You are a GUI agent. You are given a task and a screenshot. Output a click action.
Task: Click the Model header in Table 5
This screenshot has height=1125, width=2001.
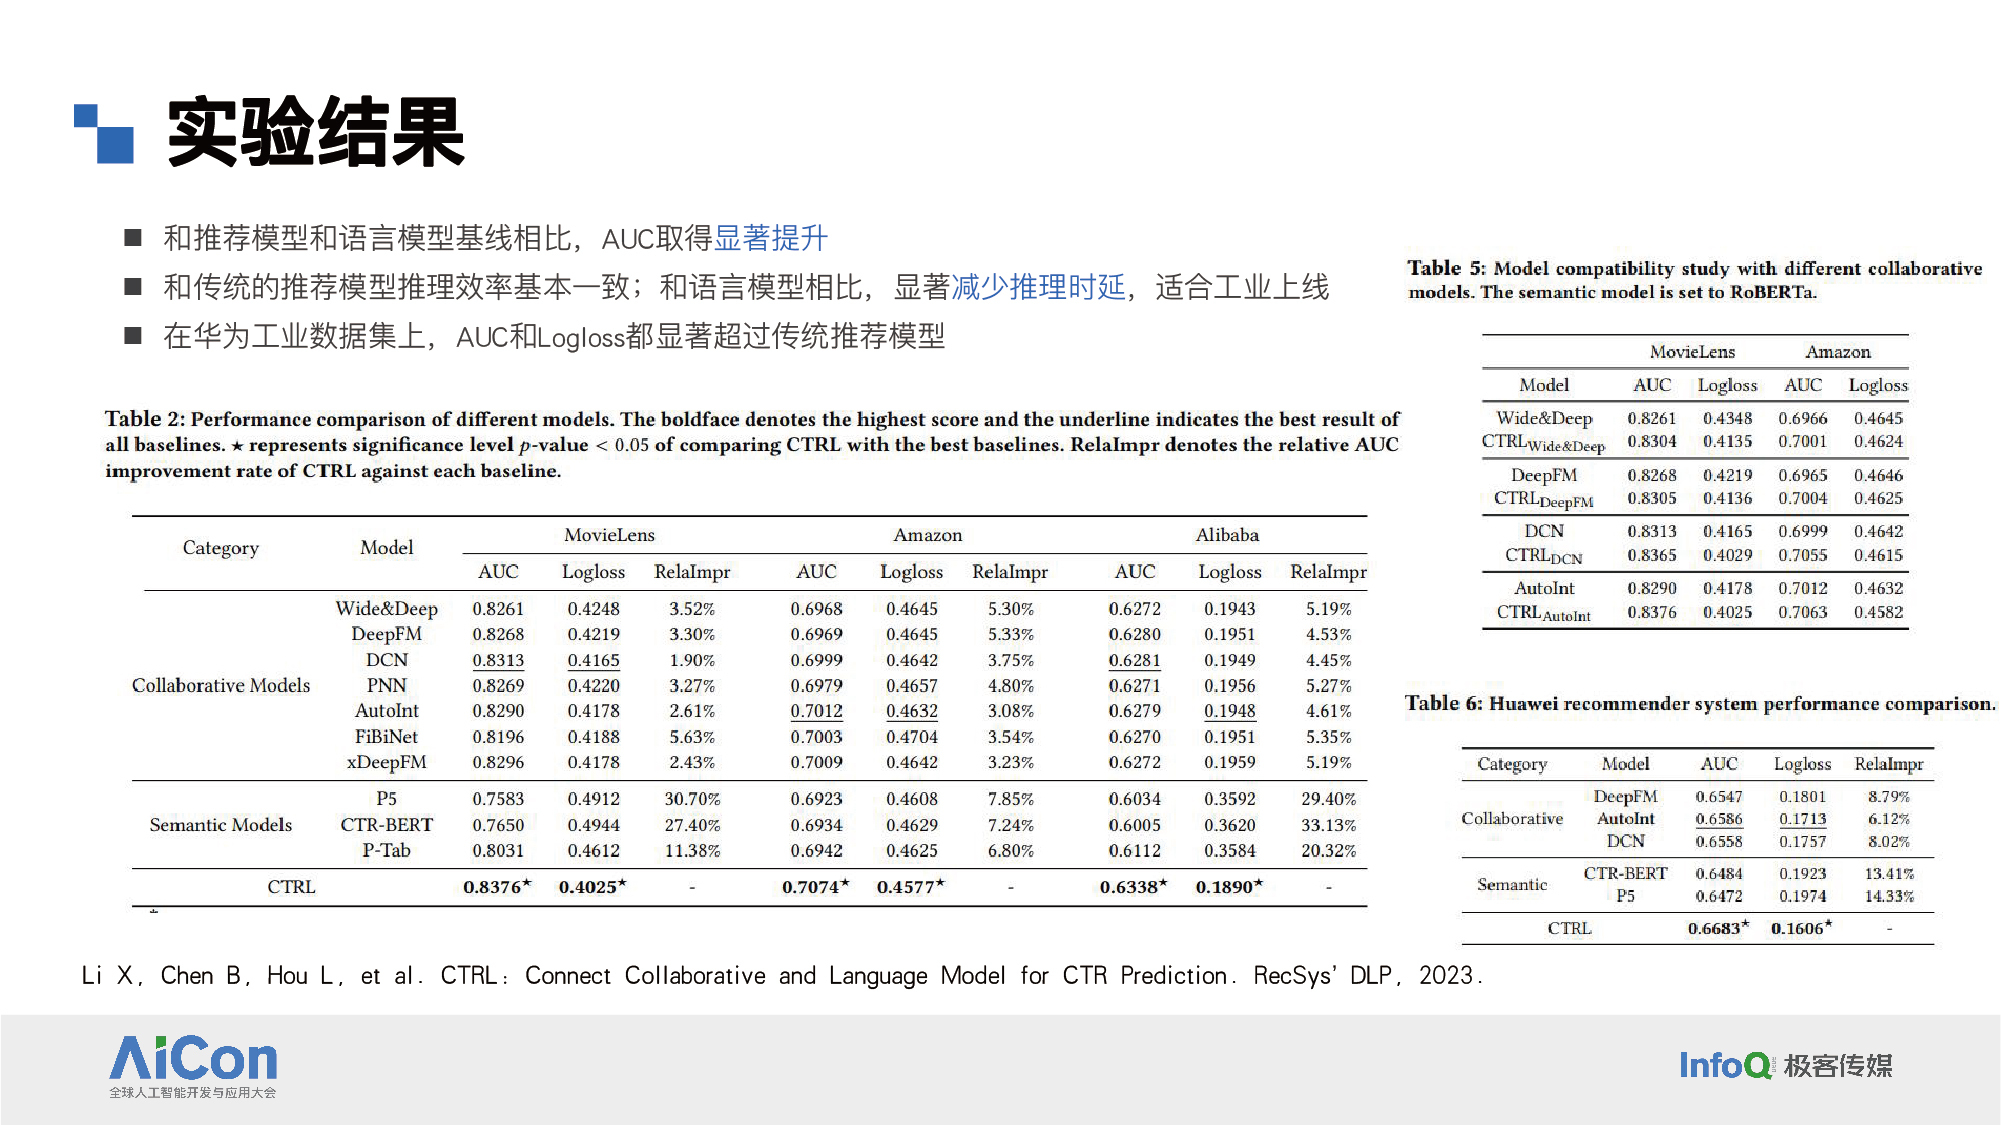click(x=1544, y=385)
